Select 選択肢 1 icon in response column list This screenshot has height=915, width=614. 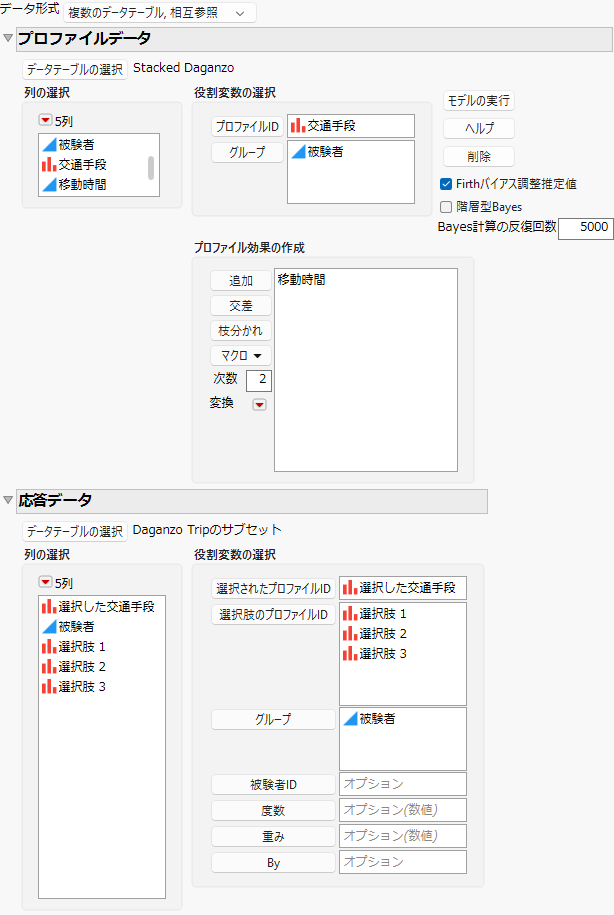coord(49,647)
